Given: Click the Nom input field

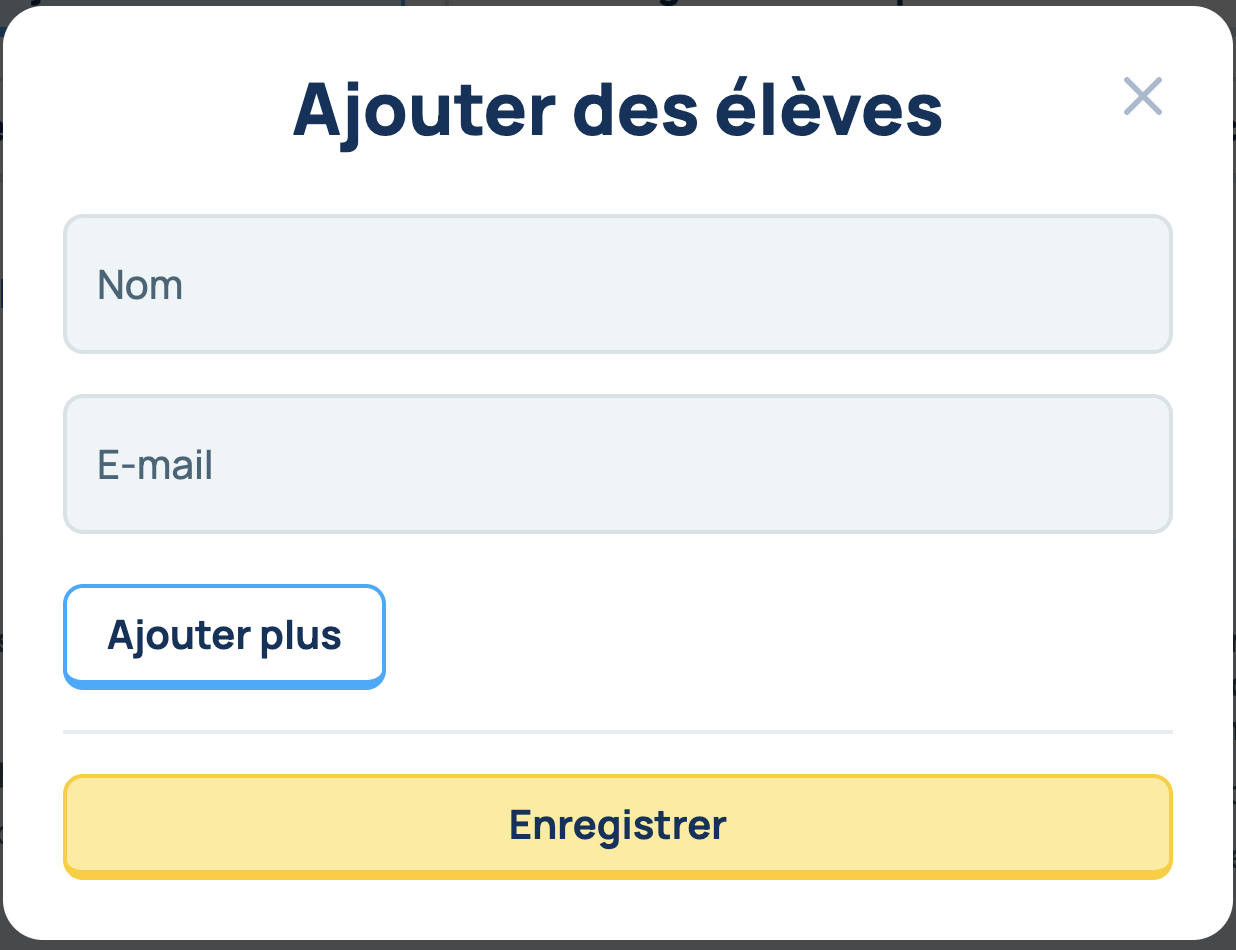Looking at the screenshot, I should click(x=617, y=285).
